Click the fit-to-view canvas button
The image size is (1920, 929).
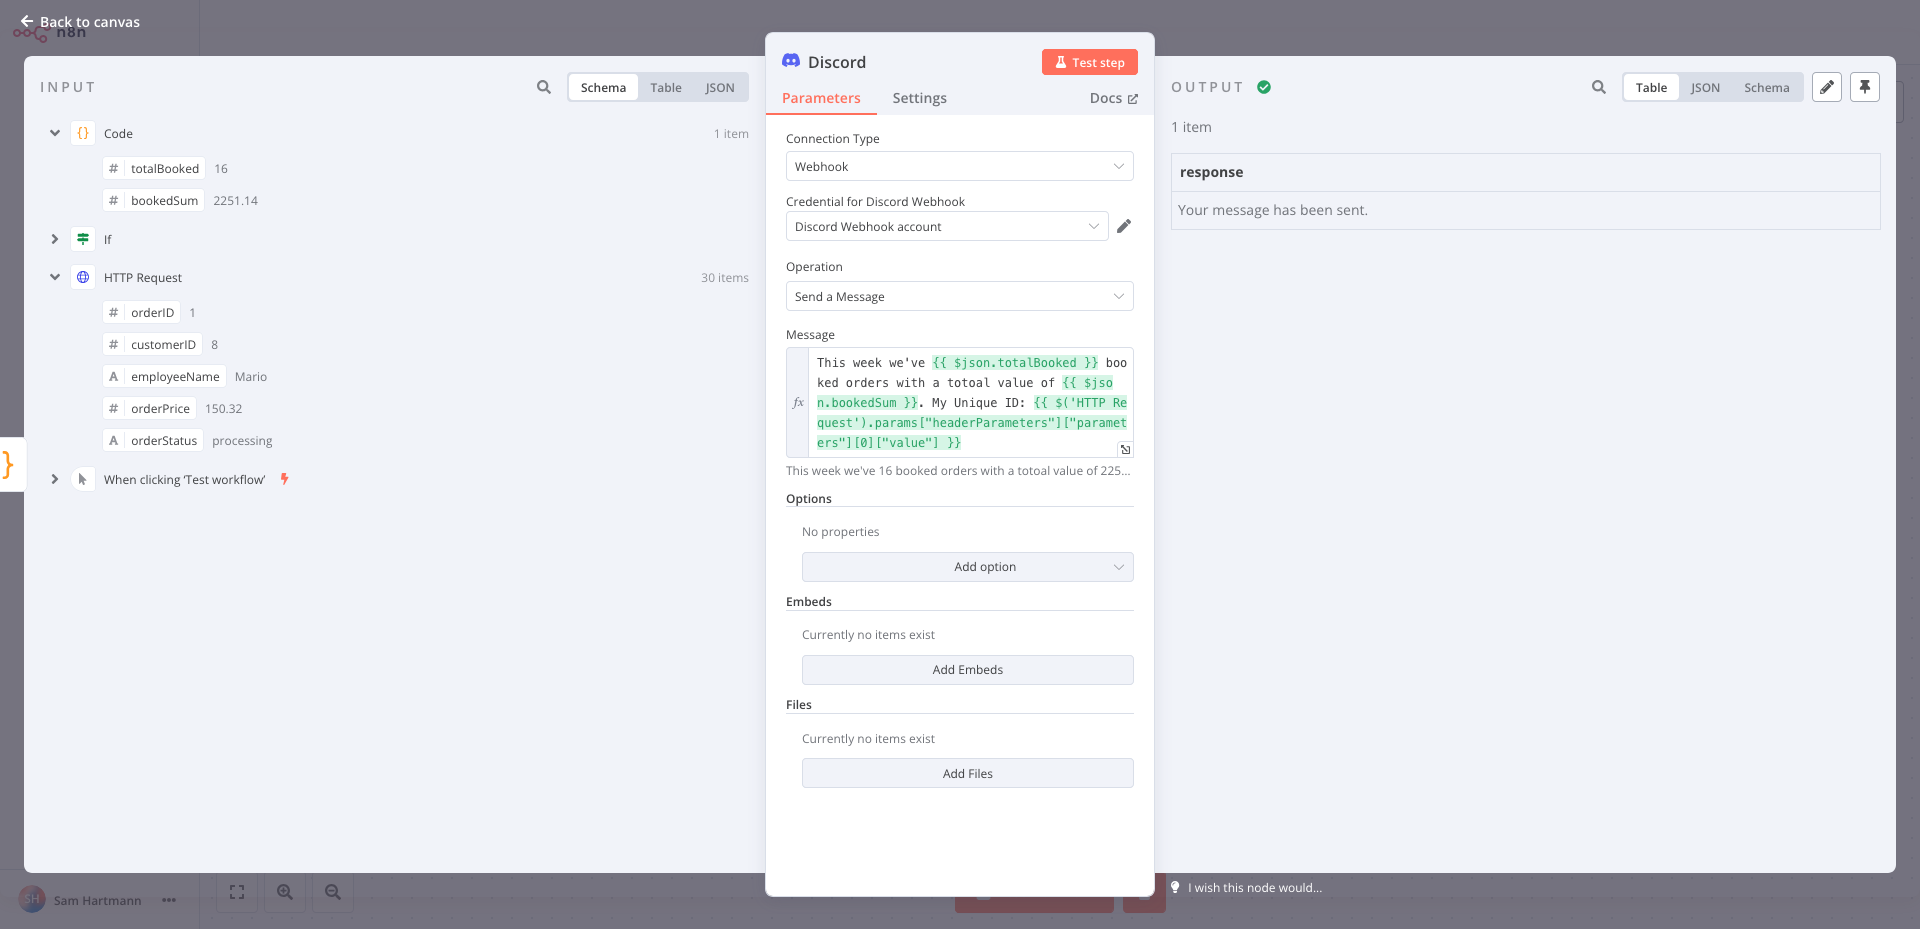click(x=237, y=892)
